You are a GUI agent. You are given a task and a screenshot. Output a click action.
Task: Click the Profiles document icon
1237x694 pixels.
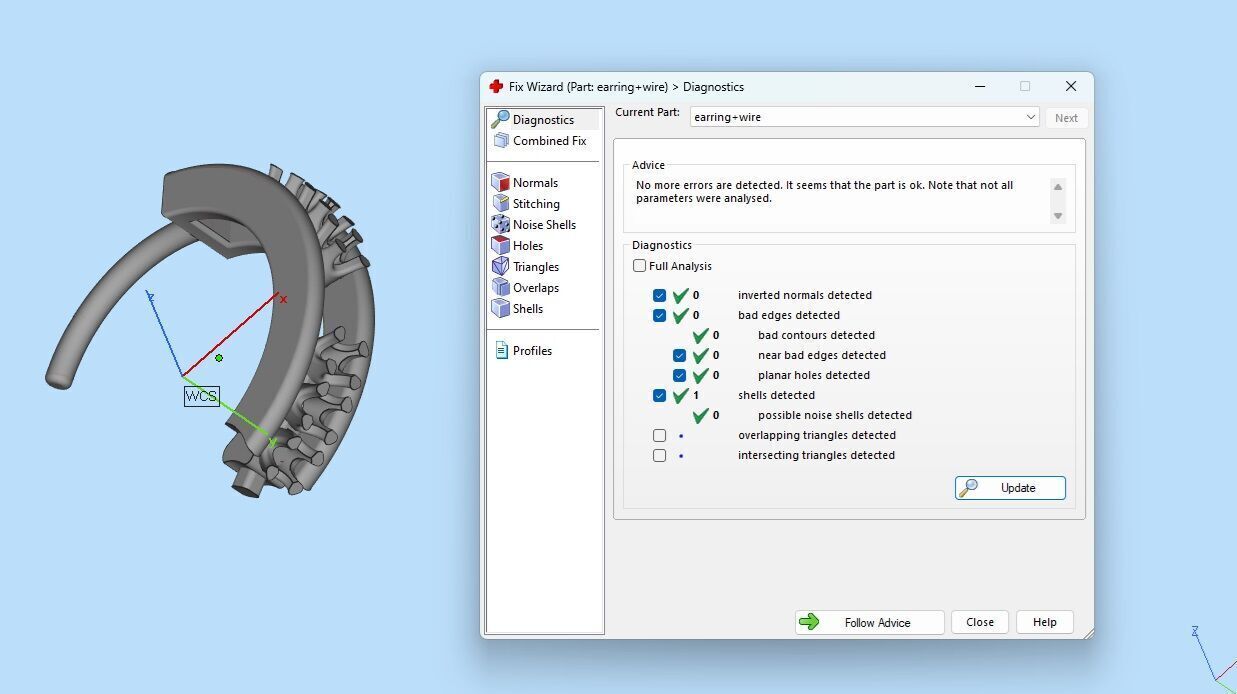click(501, 350)
